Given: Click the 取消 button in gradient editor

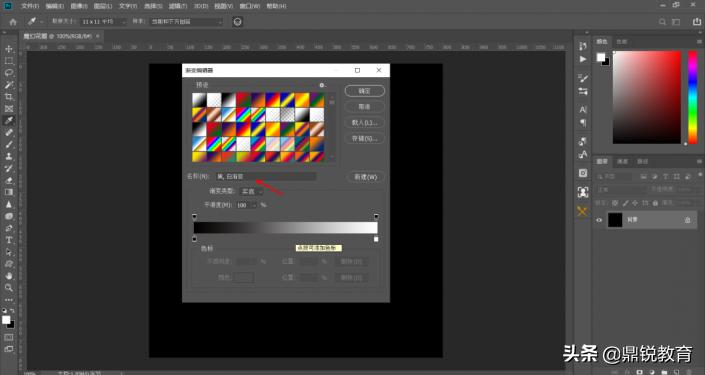Looking at the screenshot, I should point(365,107).
